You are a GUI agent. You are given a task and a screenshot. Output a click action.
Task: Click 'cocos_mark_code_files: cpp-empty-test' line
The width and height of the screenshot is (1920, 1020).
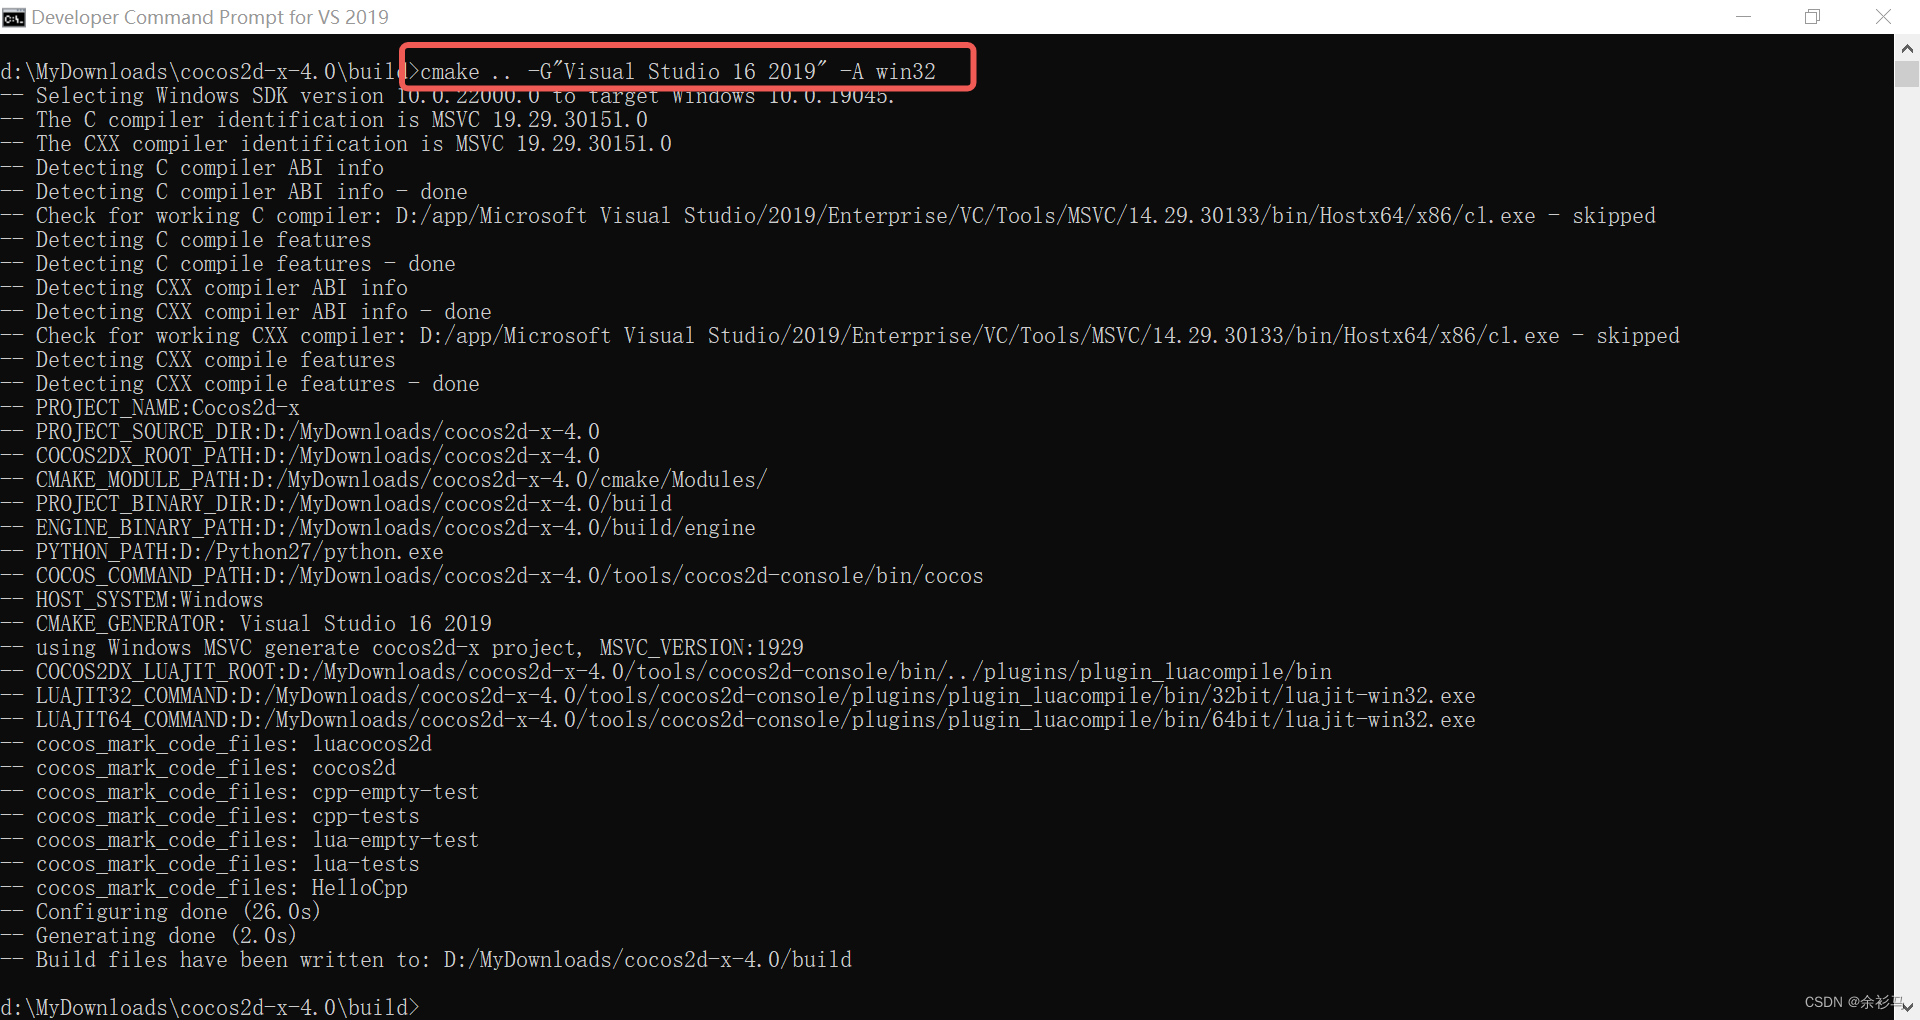(x=240, y=792)
